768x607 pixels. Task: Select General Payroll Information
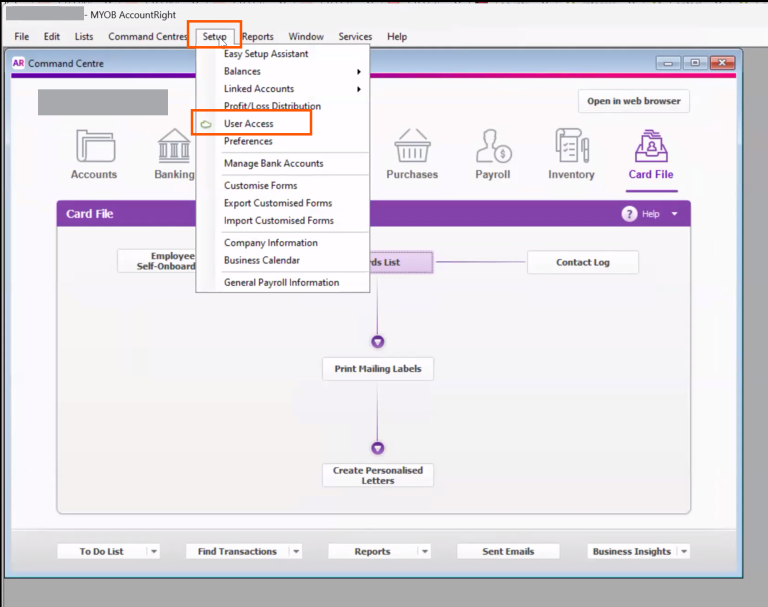coord(283,283)
